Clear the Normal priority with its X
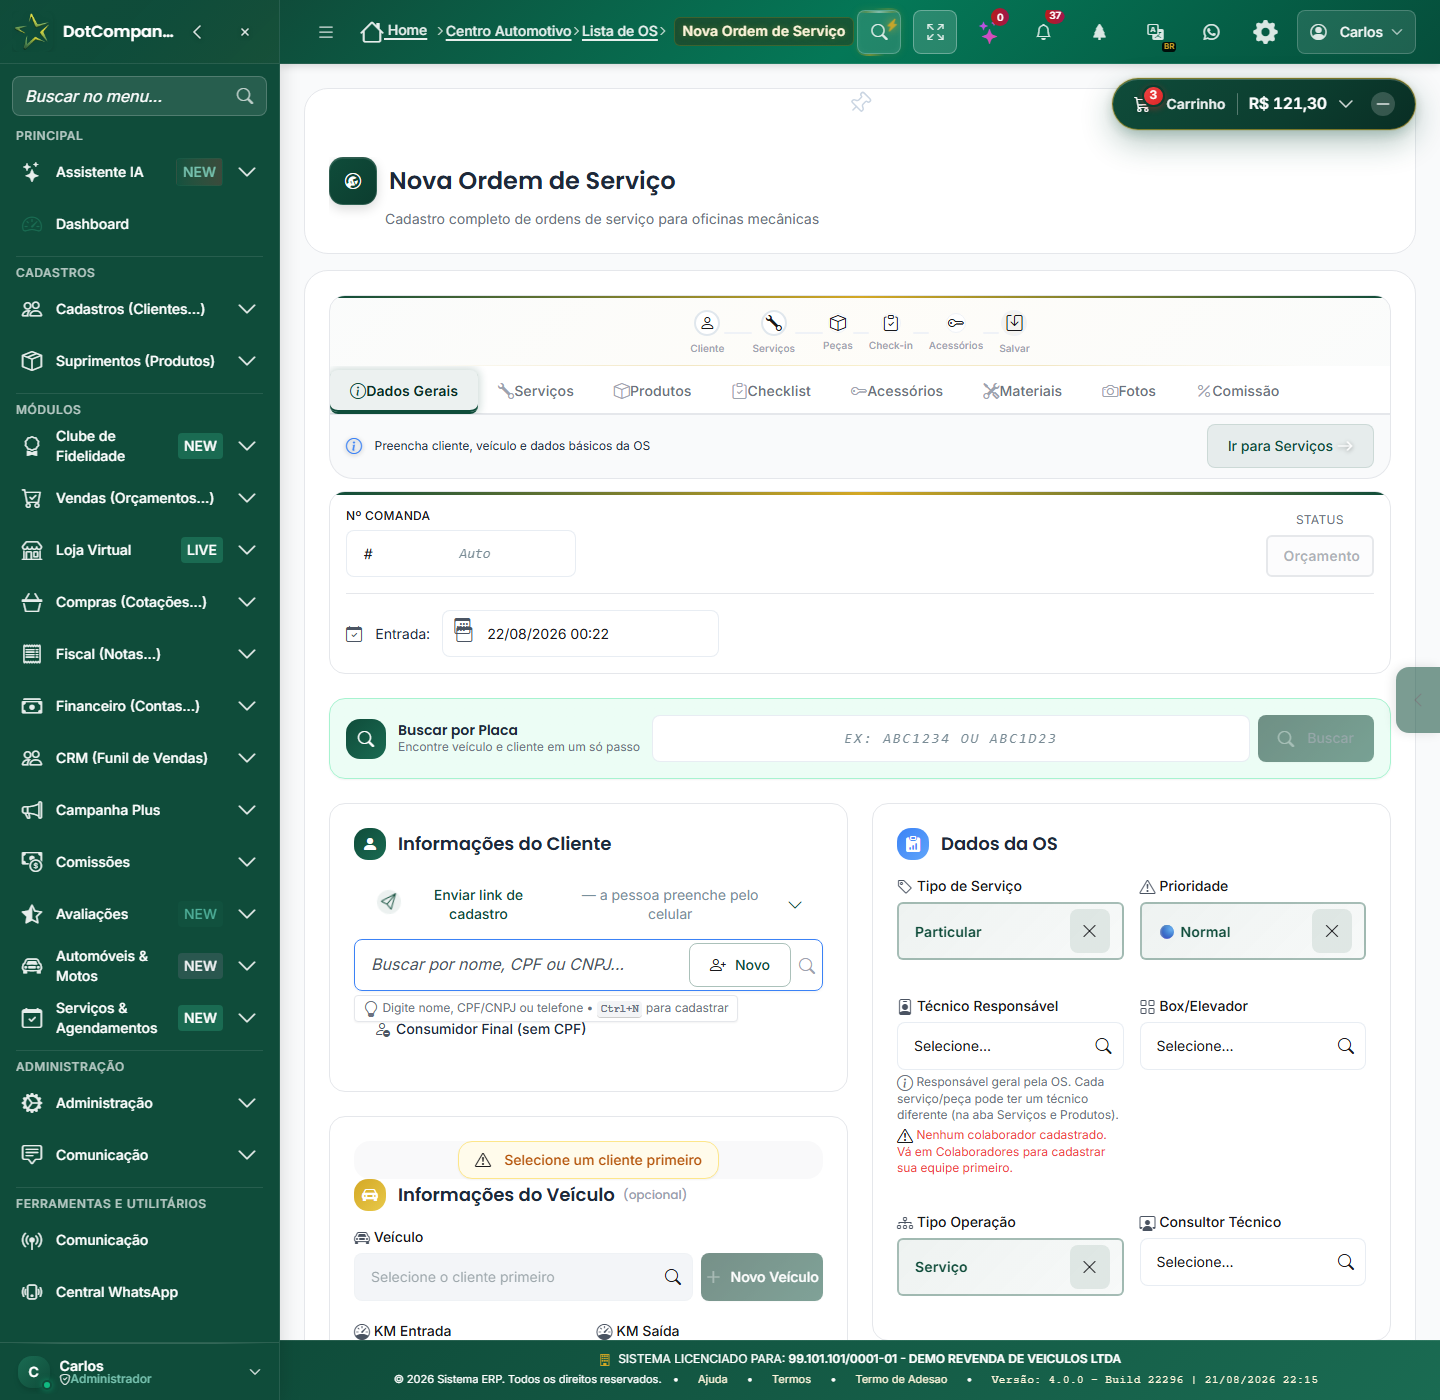 (x=1332, y=931)
